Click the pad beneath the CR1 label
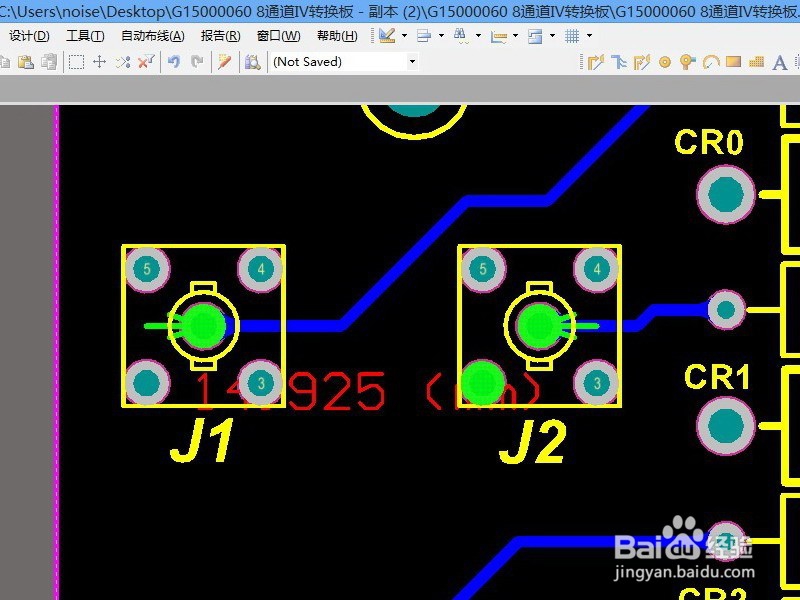Screen dimensions: 800x600 (726, 426)
